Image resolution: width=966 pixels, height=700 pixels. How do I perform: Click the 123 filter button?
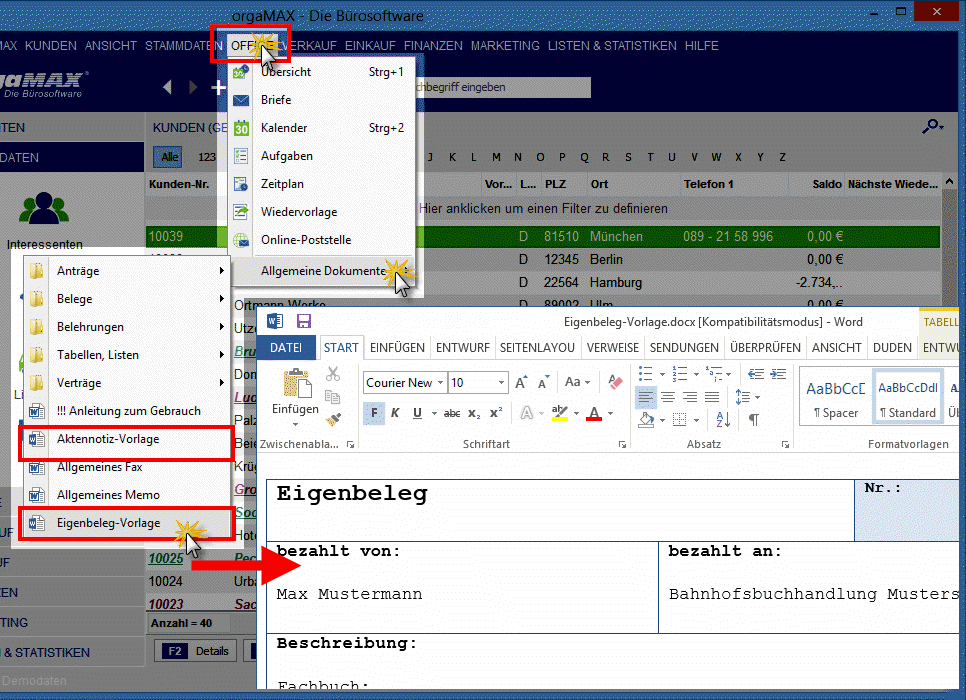coord(206,157)
